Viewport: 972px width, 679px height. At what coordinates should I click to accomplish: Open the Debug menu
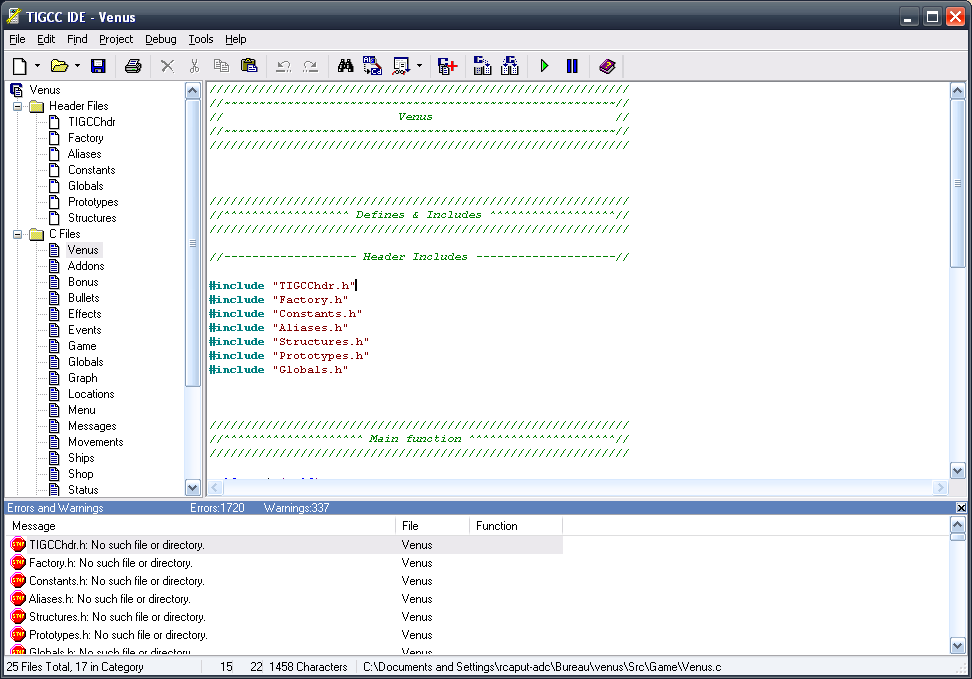click(160, 39)
